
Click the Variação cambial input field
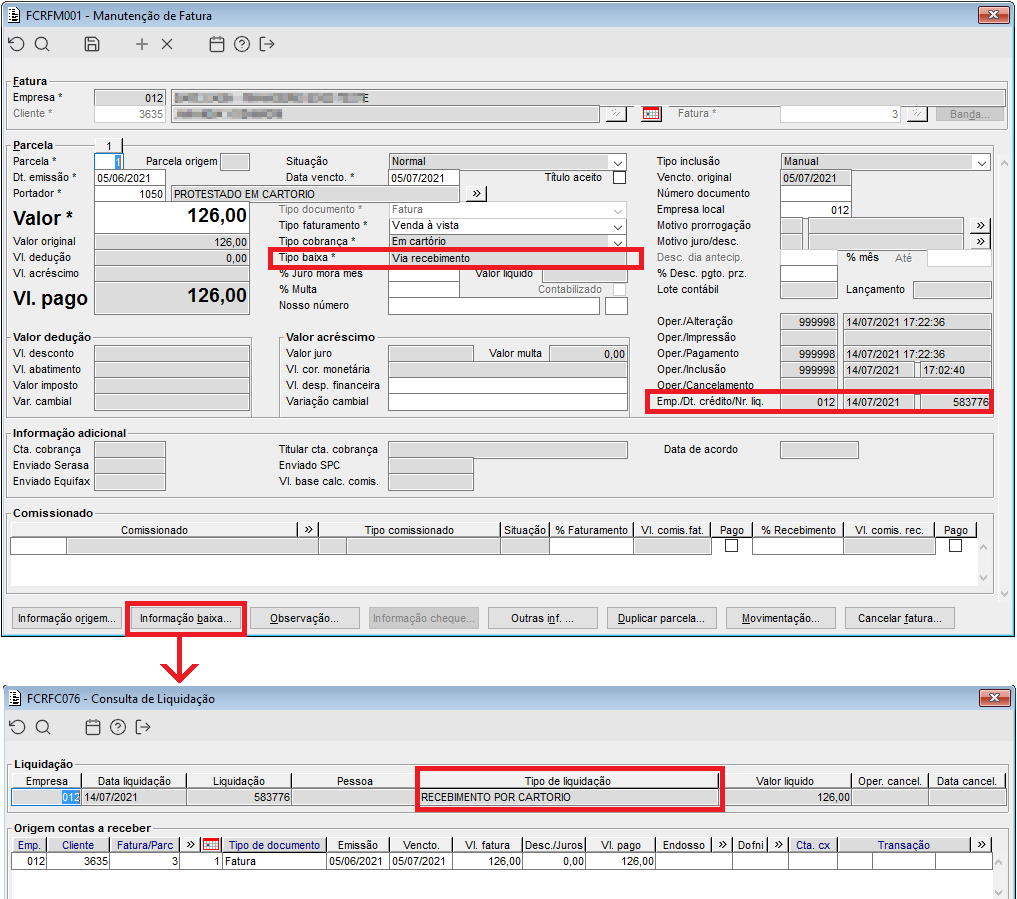pyautogui.click(x=508, y=402)
